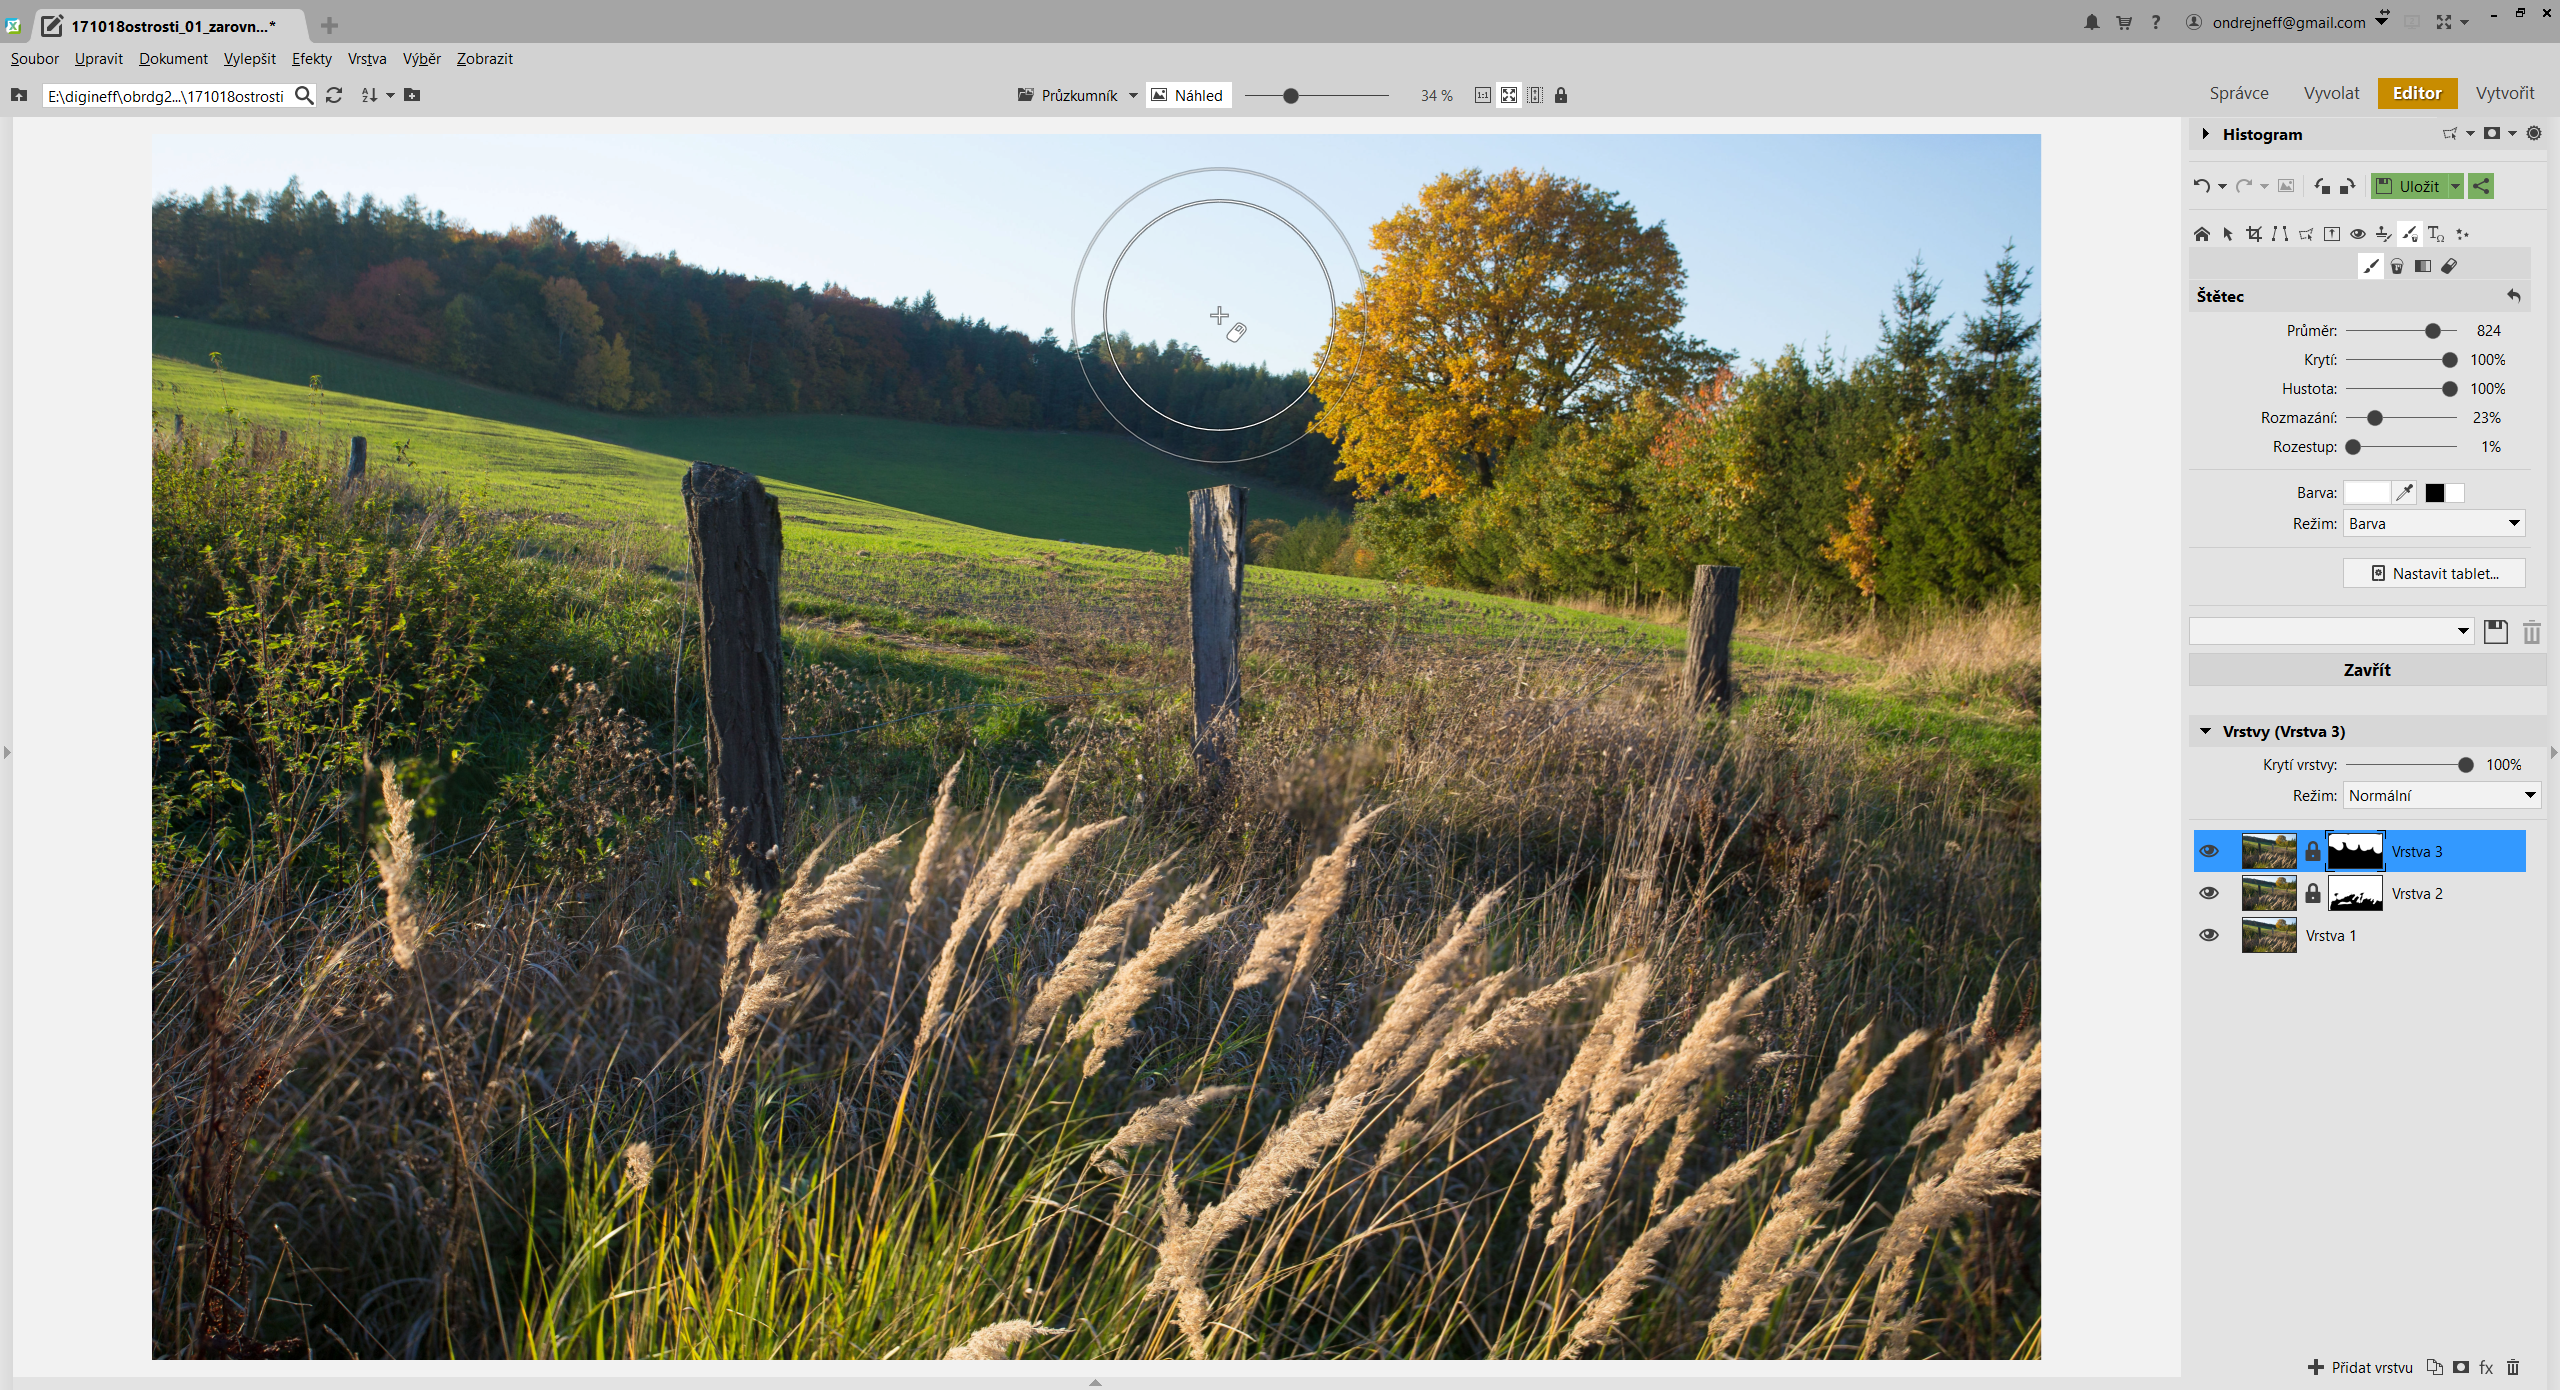2560x1390 pixels.
Task: Open the effects stars tool
Action: (2461, 234)
